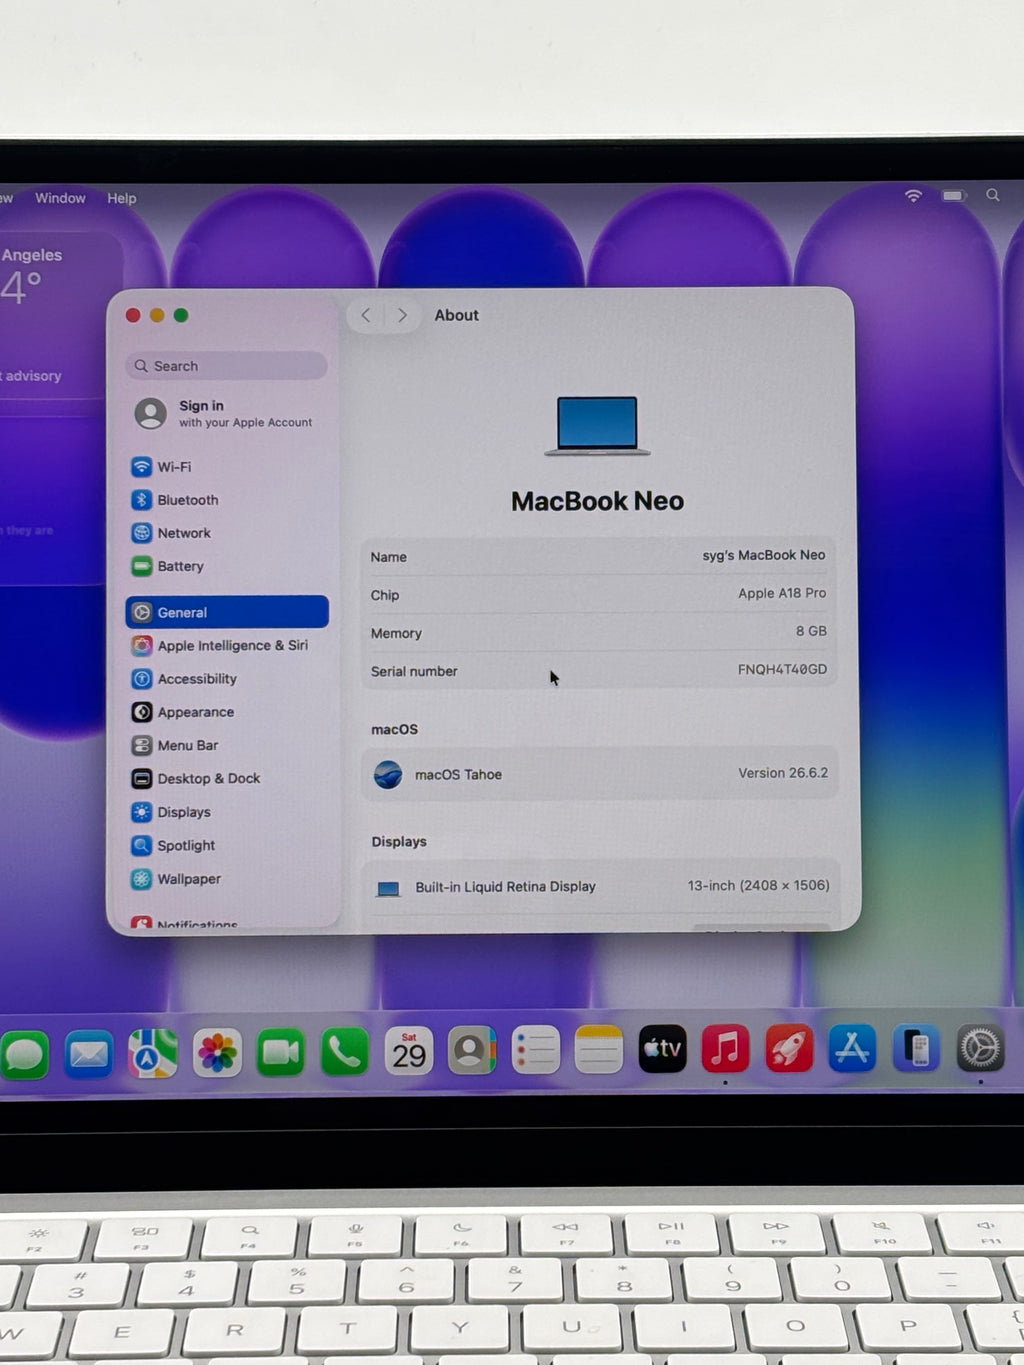Screen dimensions: 1024x1365
Task: Open Spotlight search in menu bar
Action: (x=993, y=195)
